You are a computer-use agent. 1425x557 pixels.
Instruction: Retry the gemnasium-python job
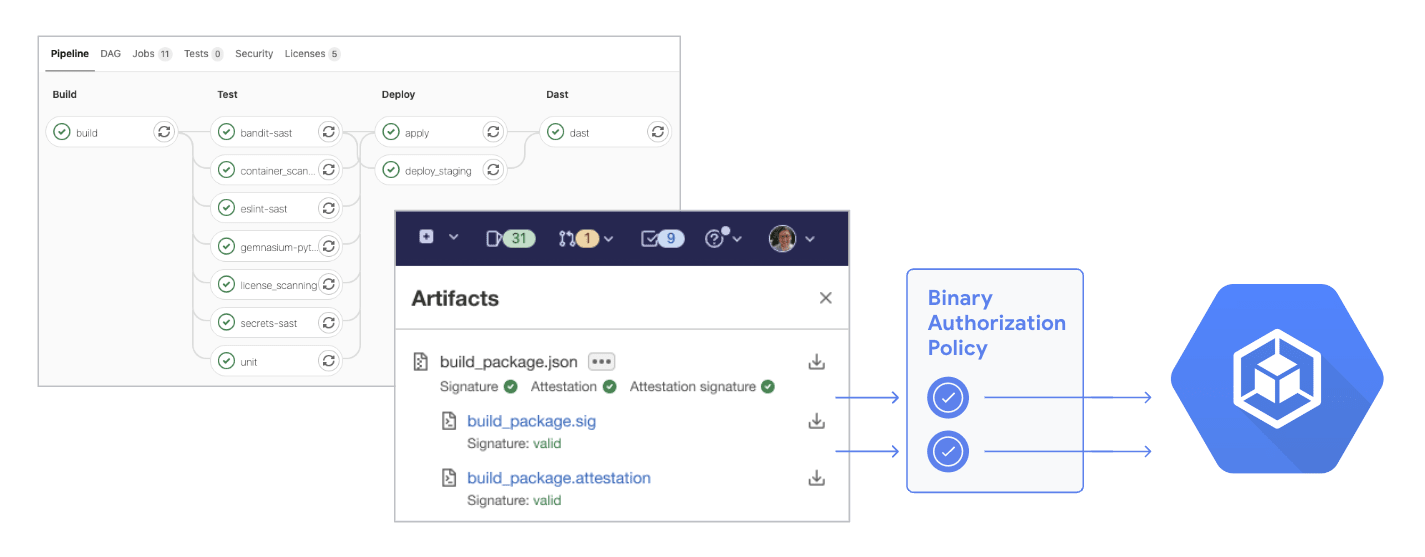[329, 246]
